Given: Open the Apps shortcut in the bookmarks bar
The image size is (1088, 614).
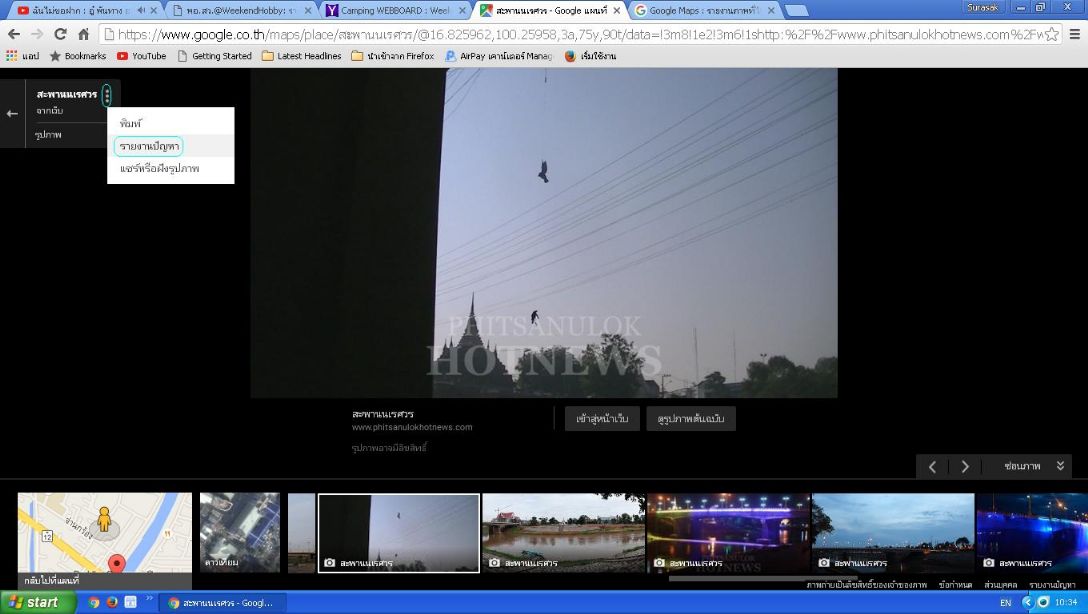Looking at the screenshot, I should pos(23,56).
